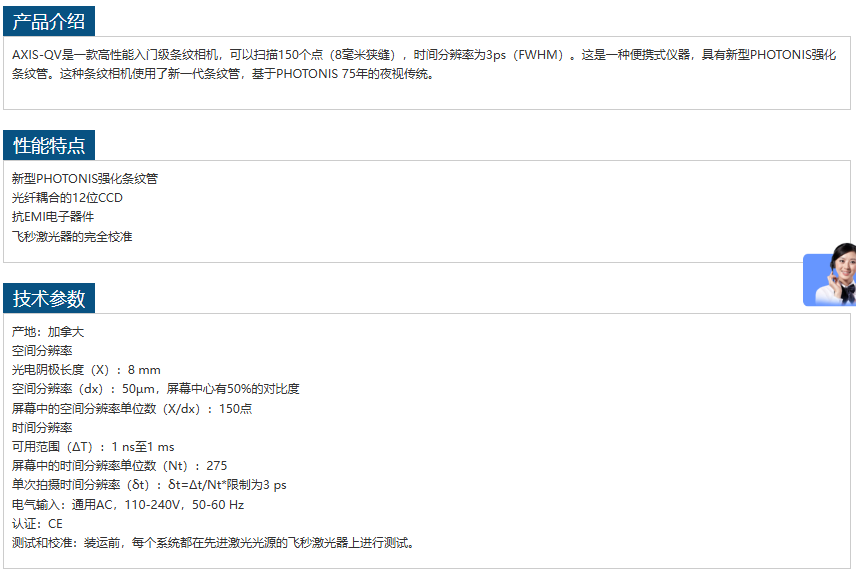
Task: Click the X/dx 150点 specification line
Action: [x=132, y=408]
